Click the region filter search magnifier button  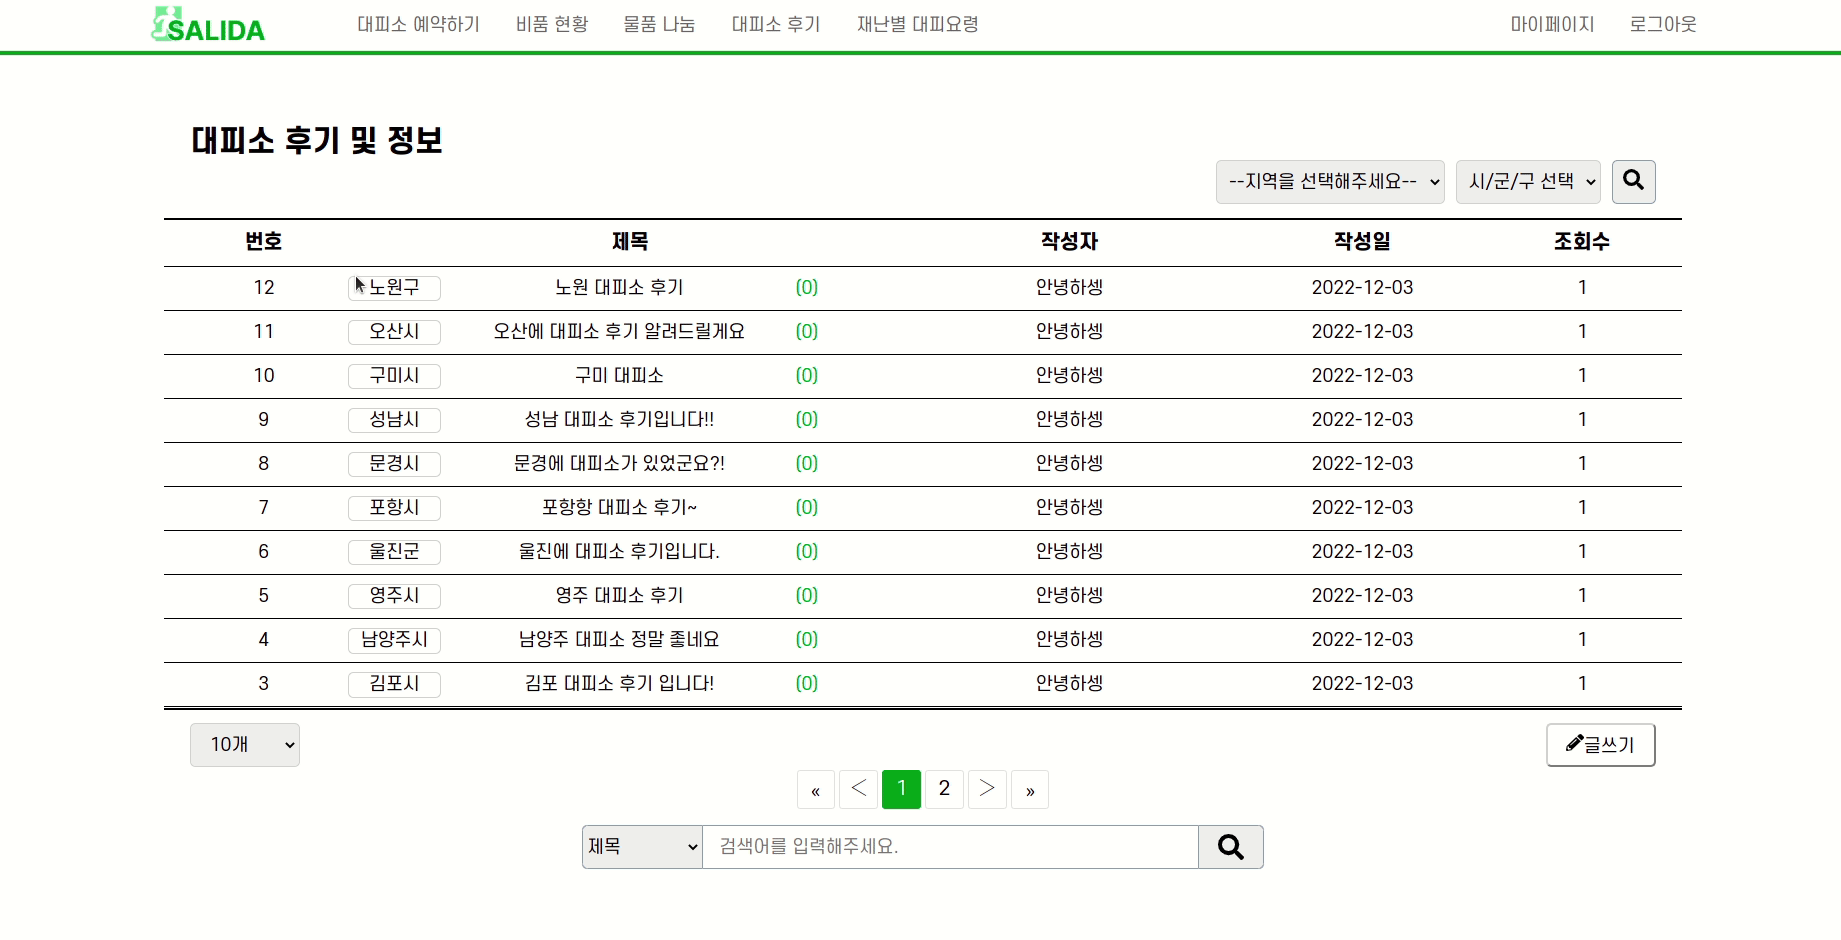1633,182
